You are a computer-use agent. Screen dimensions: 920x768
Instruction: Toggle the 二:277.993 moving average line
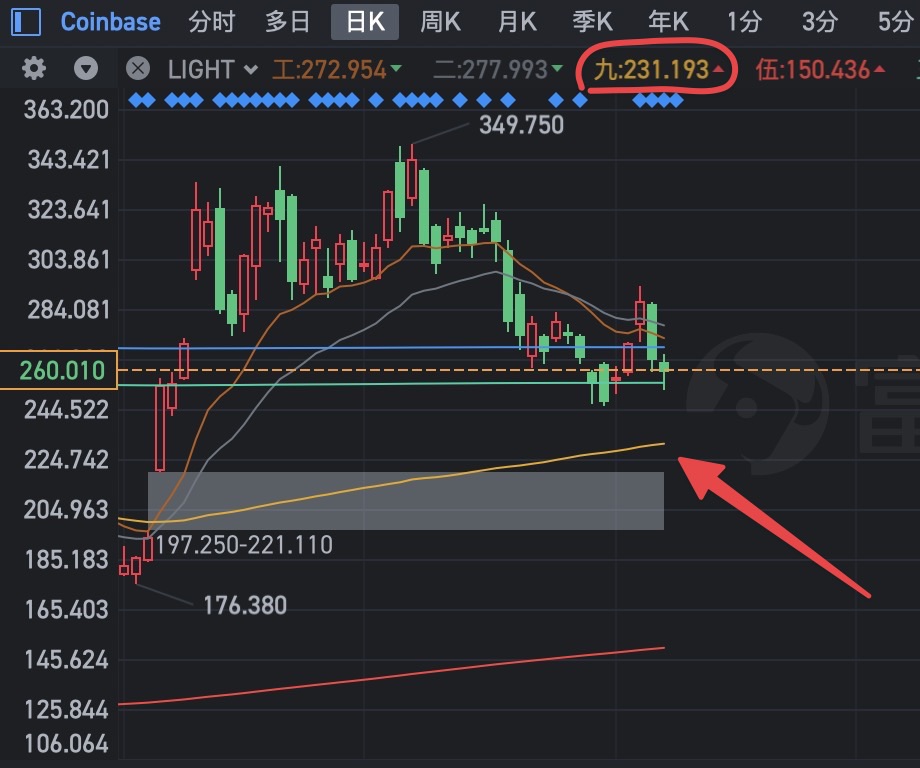(x=498, y=70)
